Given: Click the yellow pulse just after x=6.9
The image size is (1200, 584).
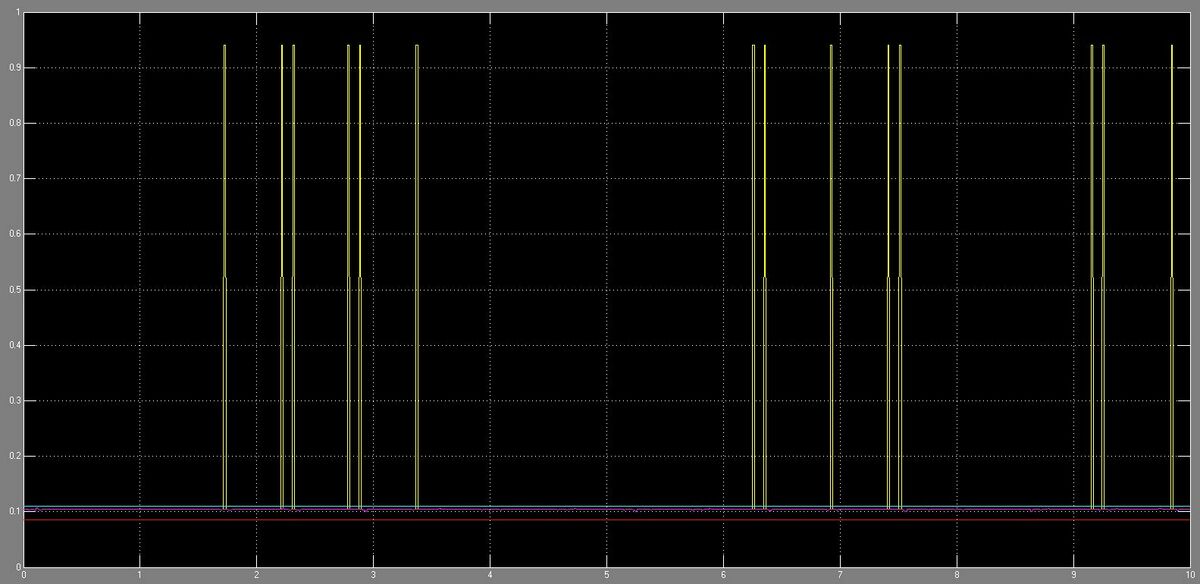Looking at the screenshot, I should click(x=831, y=200).
